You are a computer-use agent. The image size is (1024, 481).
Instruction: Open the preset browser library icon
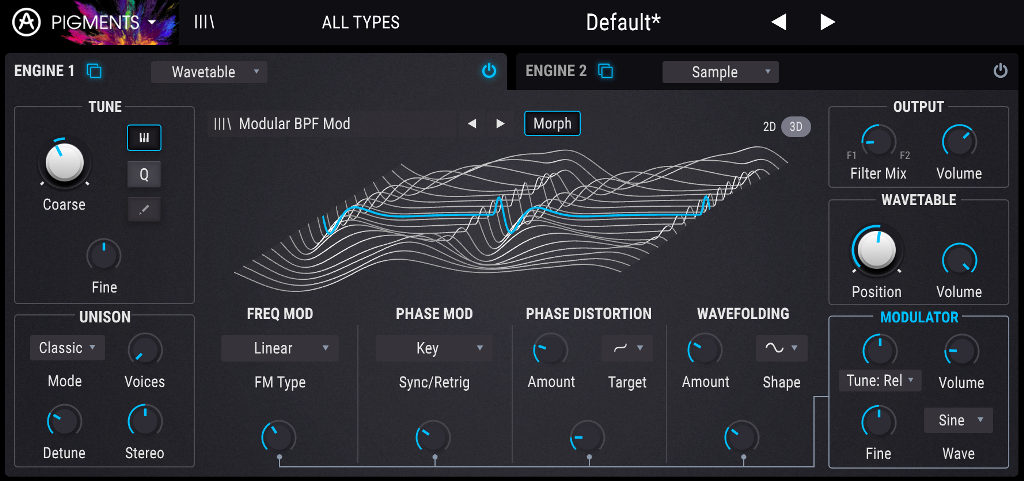point(204,22)
